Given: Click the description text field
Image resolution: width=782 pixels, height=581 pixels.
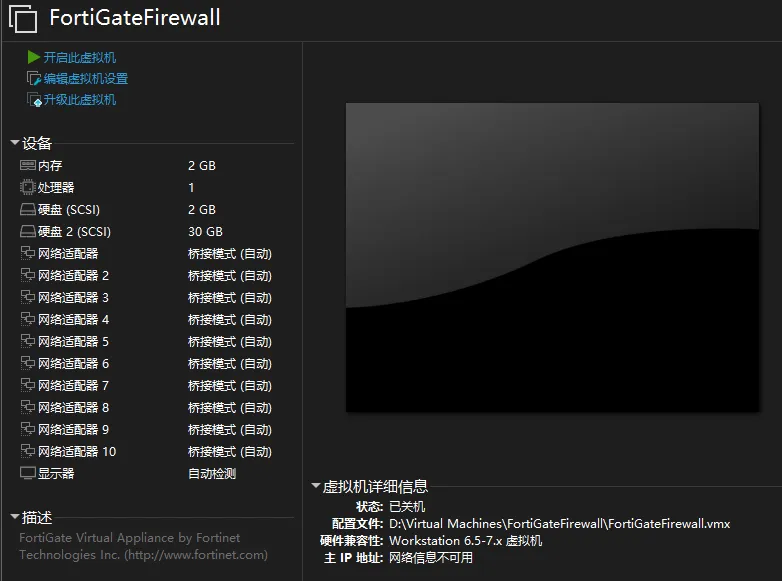Looking at the screenshot, I should [x=144, y=546].
